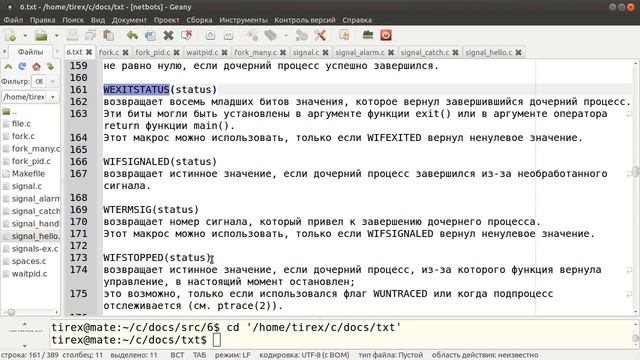Click WTERMSIG(status) text on line 169
Image resolution: width=640 pixels, height=360 pixels.
(x=151, y=209)
